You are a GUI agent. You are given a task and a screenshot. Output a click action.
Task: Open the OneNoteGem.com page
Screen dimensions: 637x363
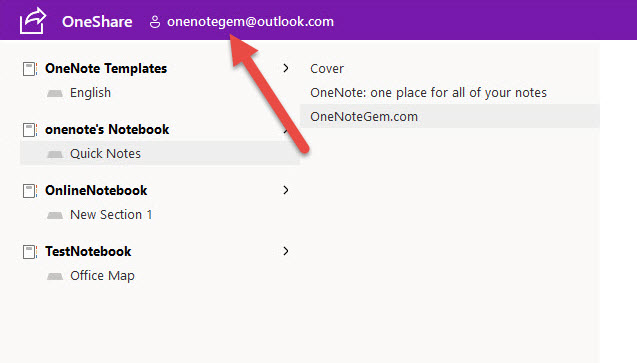[x=449, y=117]
